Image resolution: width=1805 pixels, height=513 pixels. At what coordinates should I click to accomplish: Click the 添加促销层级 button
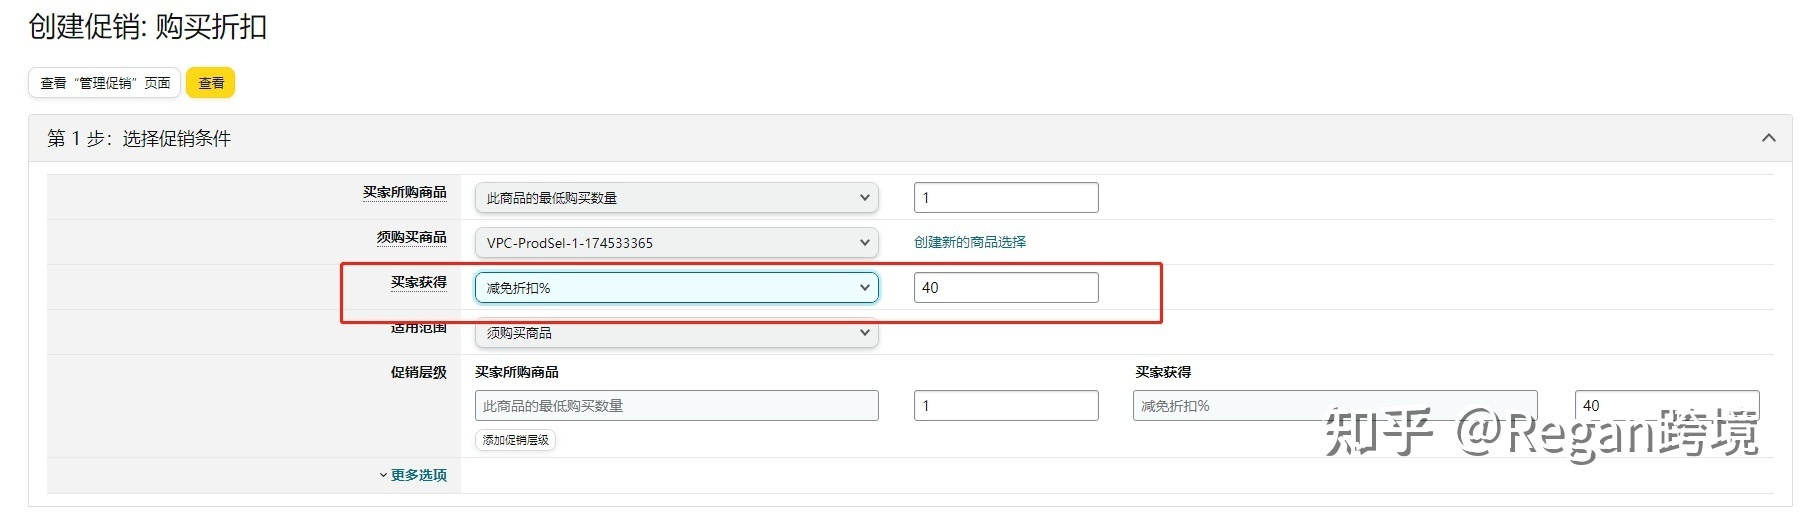pyautogui.click(x=516, y=440)
